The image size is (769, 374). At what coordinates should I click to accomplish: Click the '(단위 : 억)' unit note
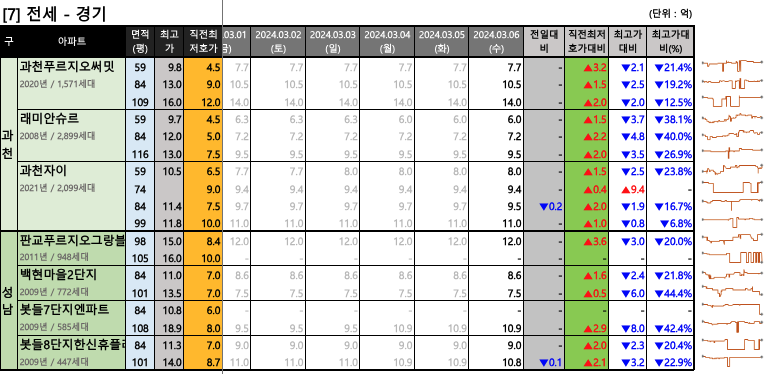coord(670,14)
